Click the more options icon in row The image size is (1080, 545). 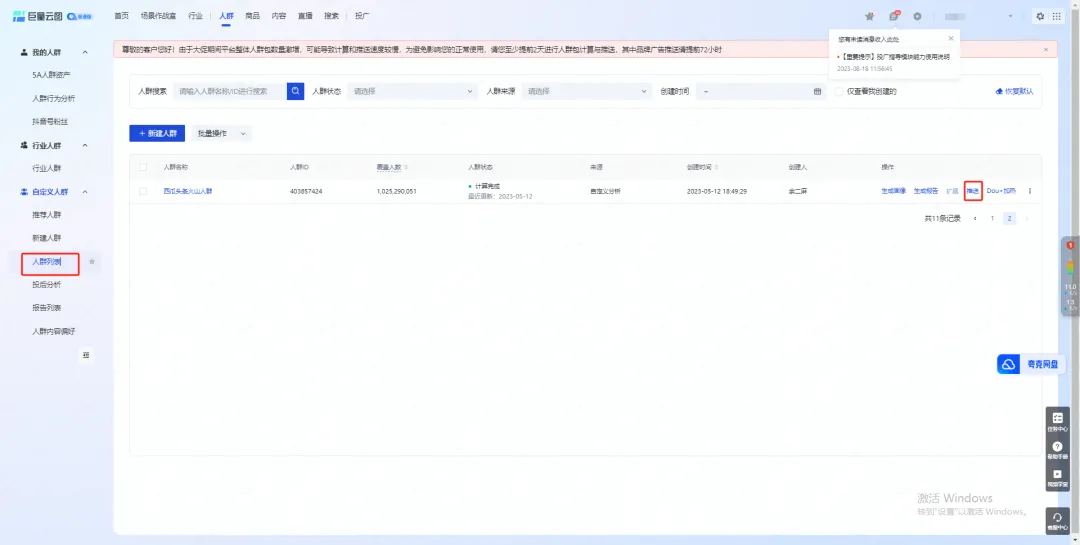[x=1030, y=191]
